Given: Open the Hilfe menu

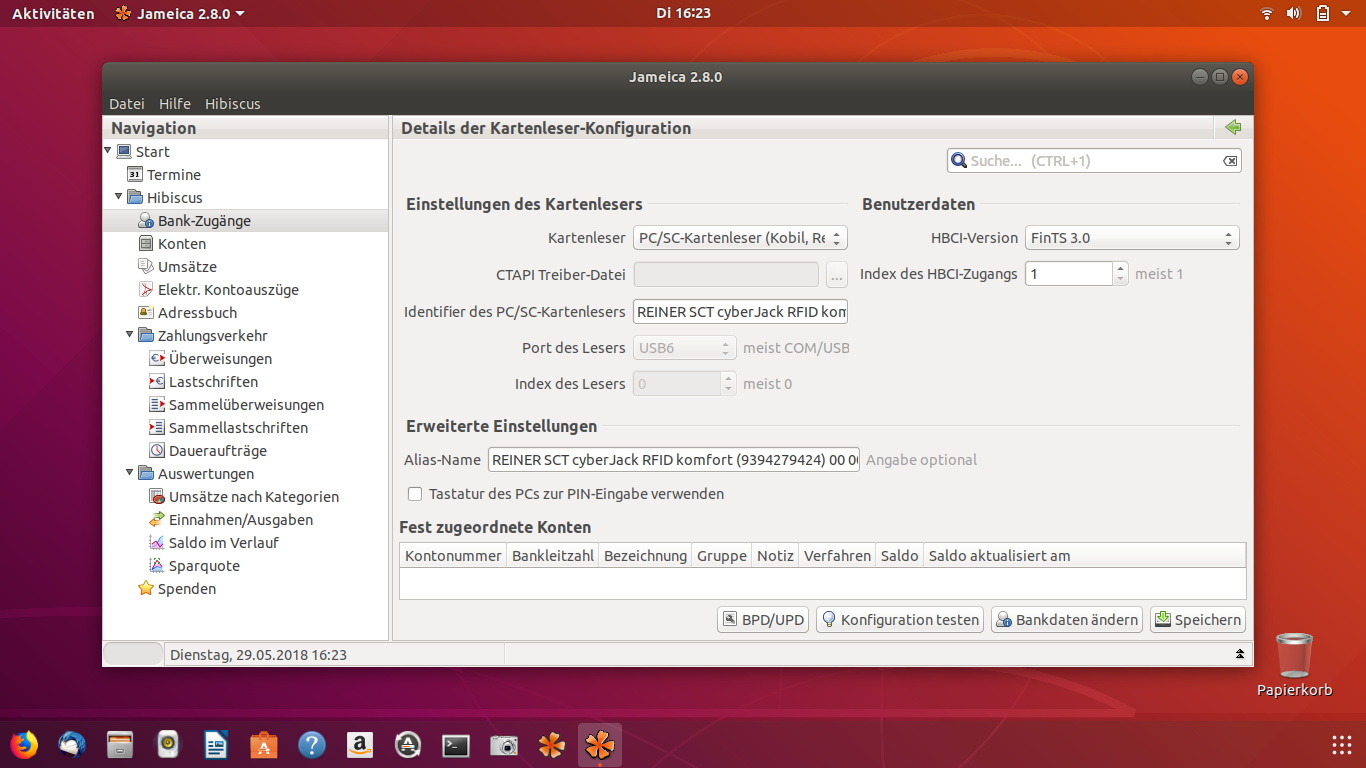Looking at the screenshot, I should pos(175,104).
